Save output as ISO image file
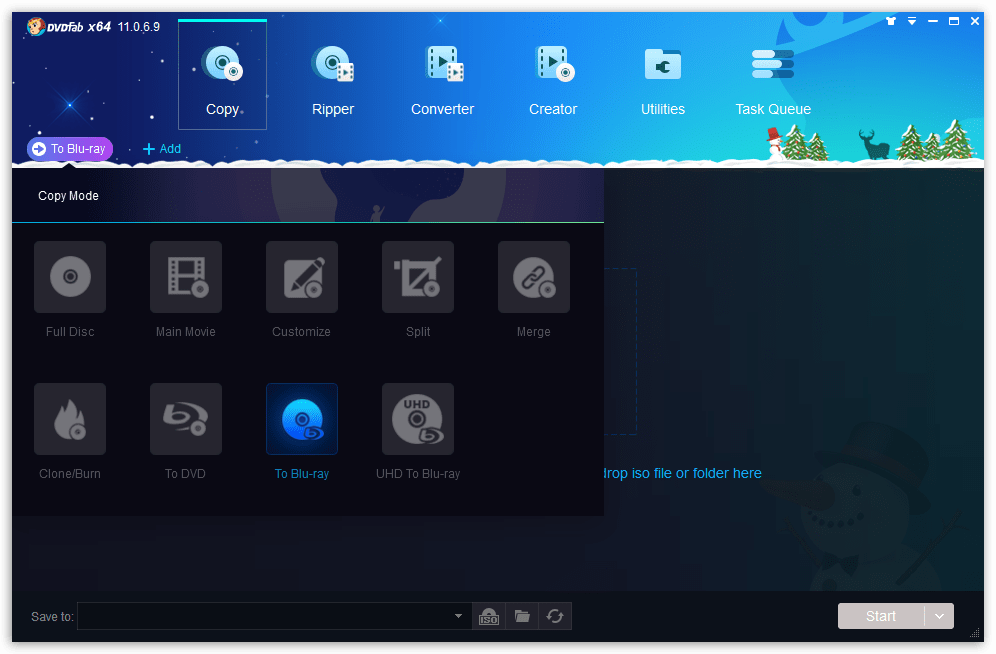Image resolution: width=996 pixels, height=654 pixels. pyautogui.click(x=488, y=616)
